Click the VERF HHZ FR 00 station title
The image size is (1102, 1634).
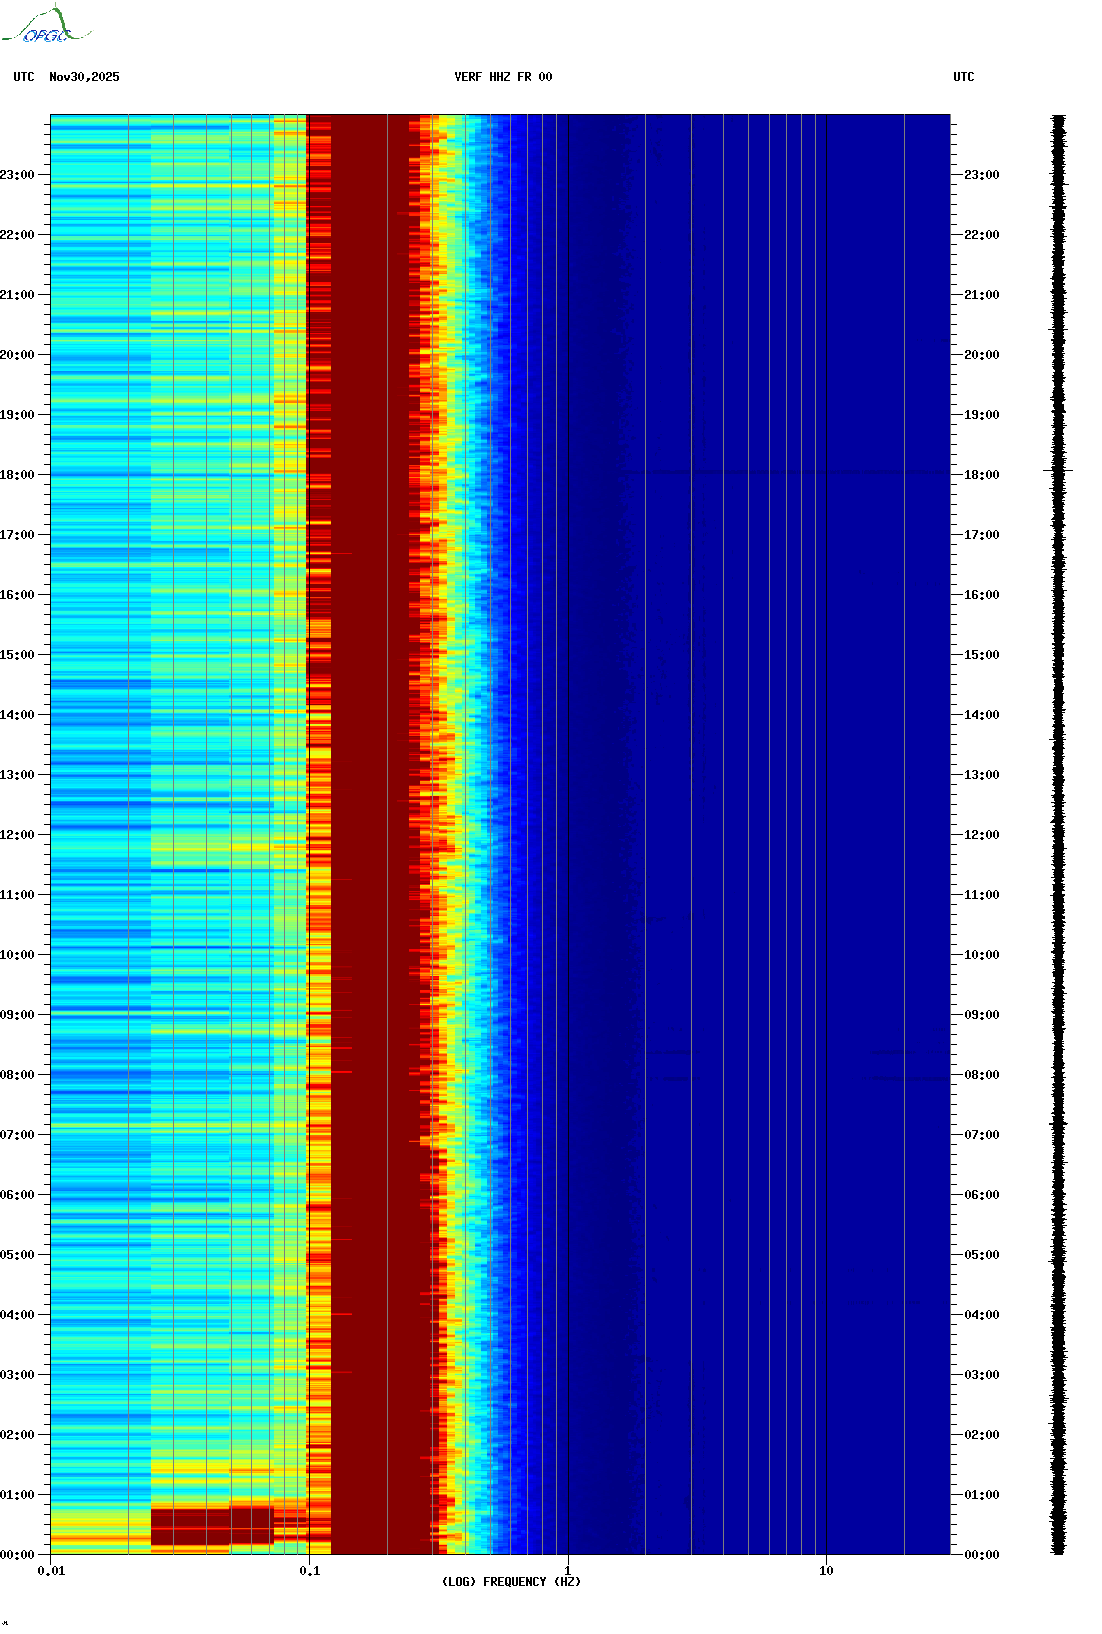pos(502,77)
